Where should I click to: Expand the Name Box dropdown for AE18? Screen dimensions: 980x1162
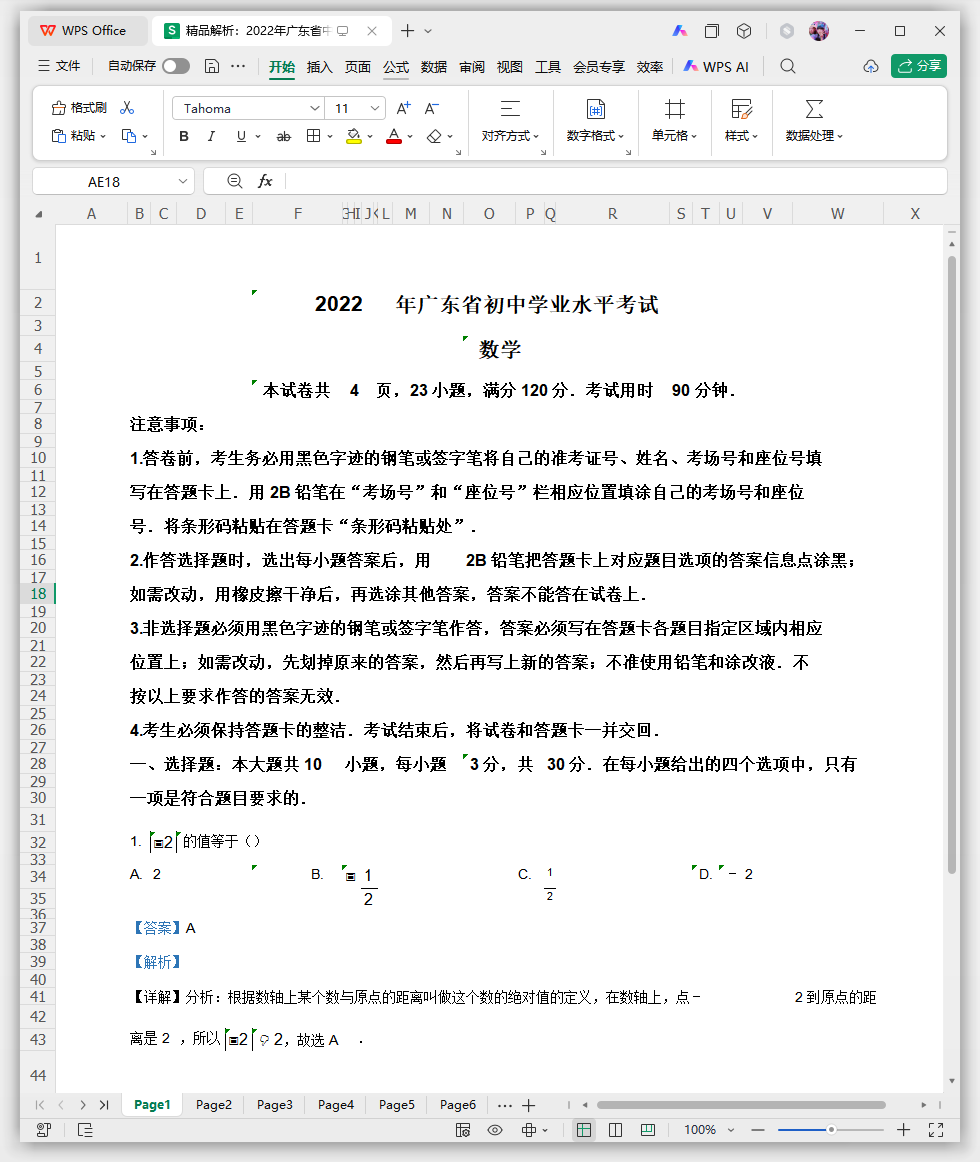click(182, 181)
